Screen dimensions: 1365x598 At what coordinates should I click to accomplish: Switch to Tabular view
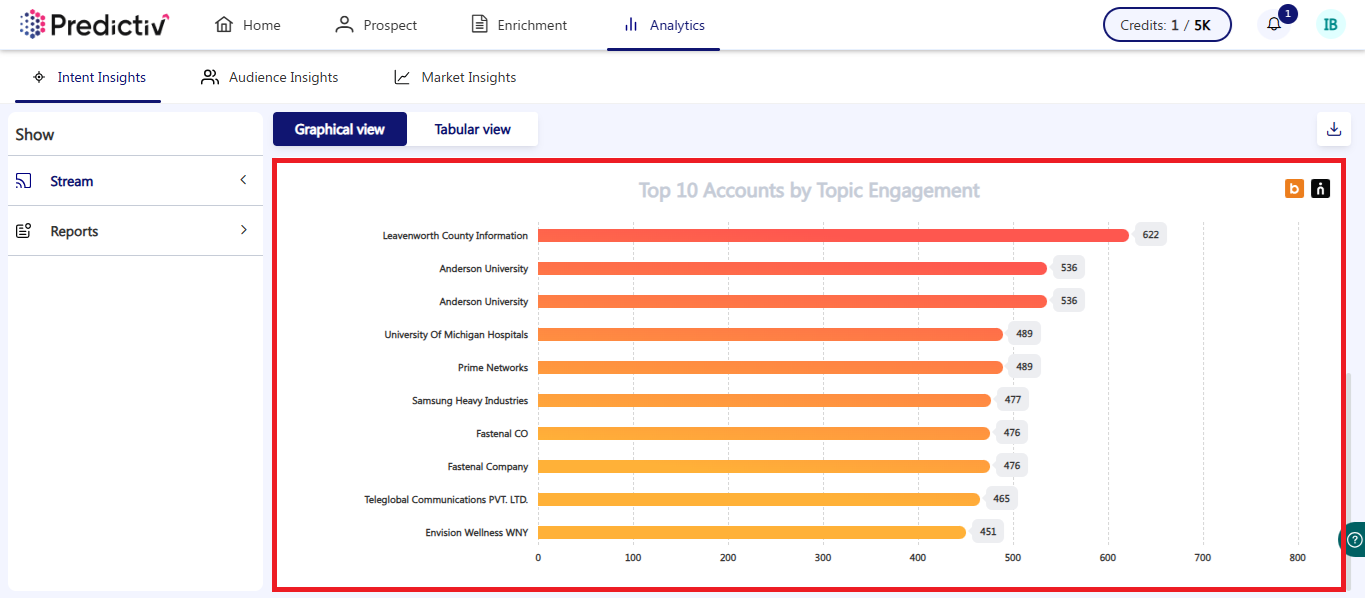coord(473,129)
